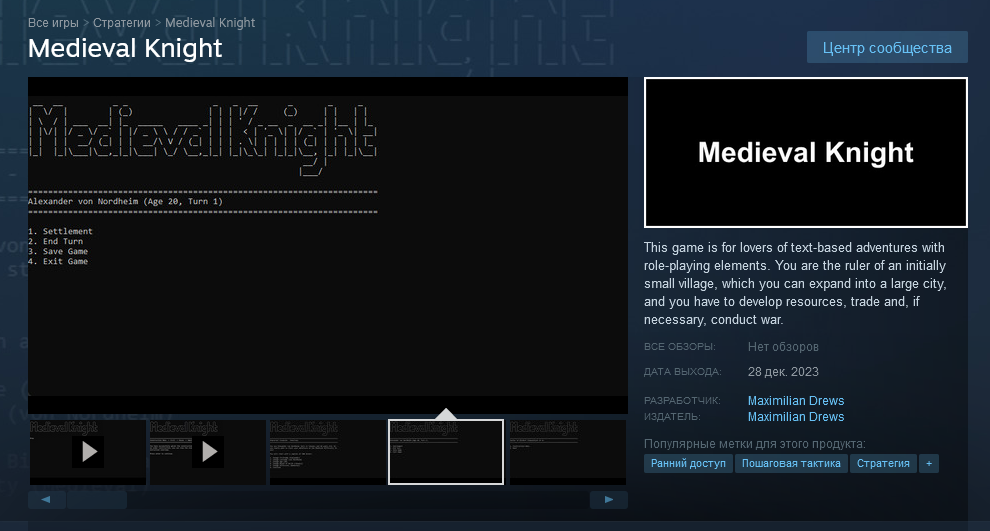Play the second video thumbnail
Viewport: 990px width, 531px height.
coord(208,452)
